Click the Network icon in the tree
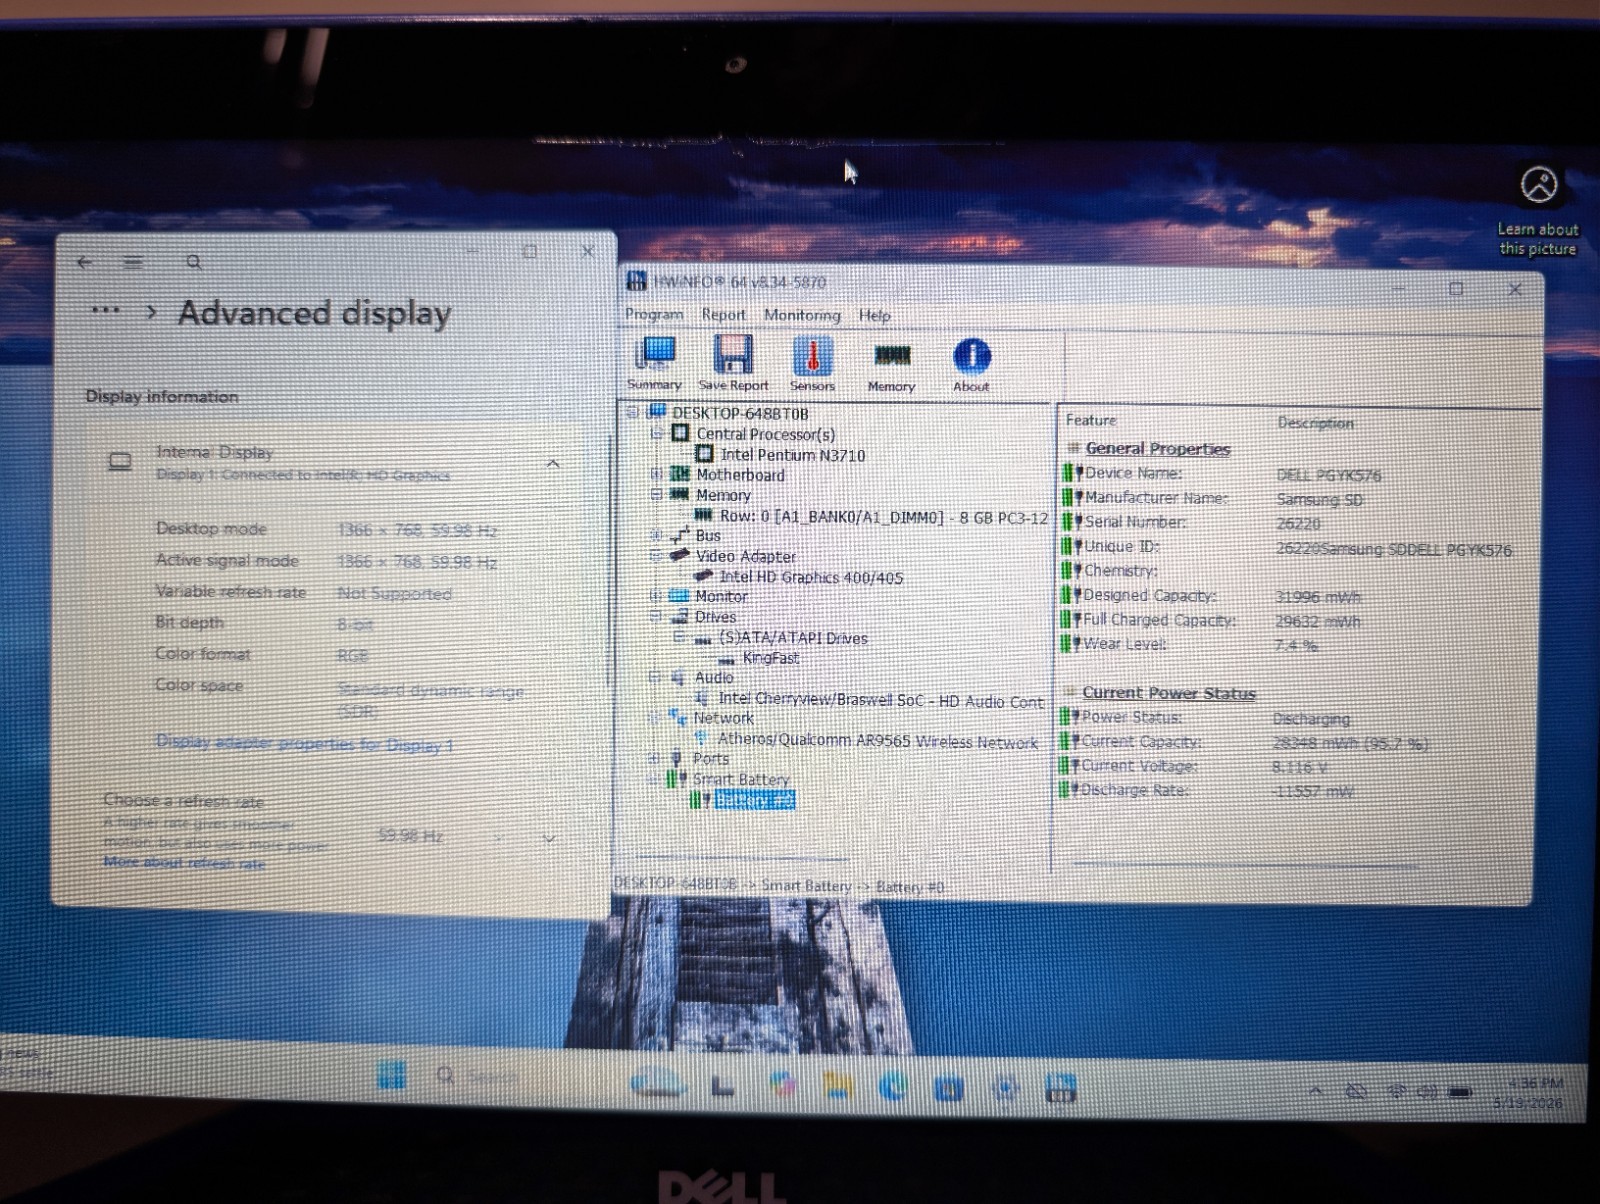 pos(678,717)
